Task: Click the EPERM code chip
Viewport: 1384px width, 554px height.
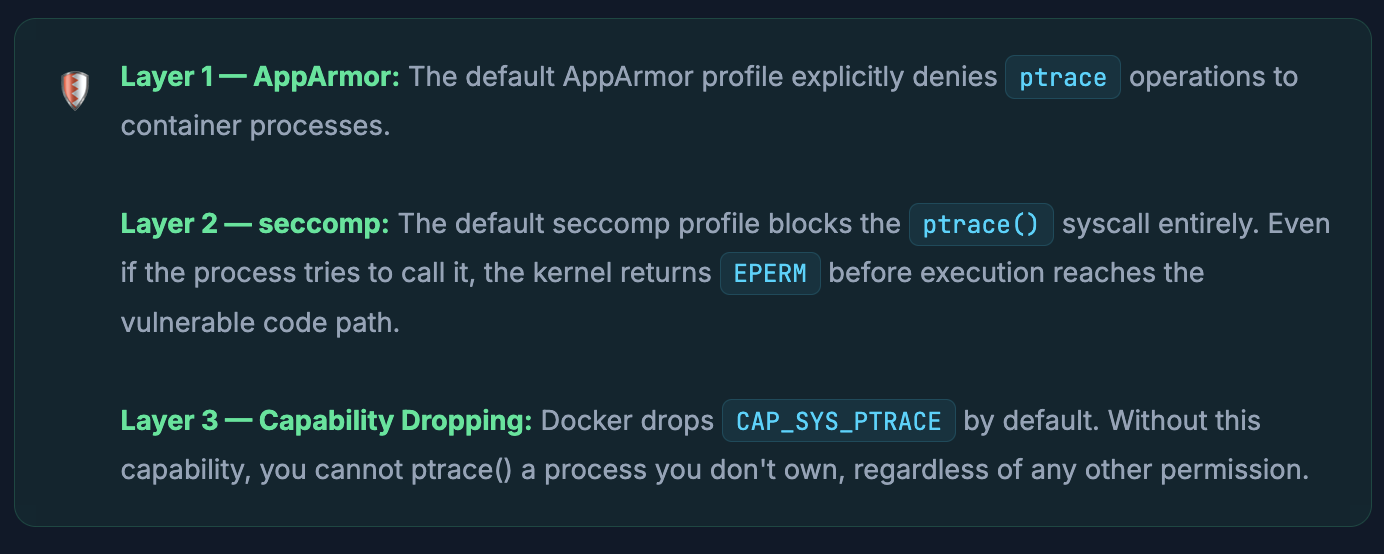Action: pyautogui.click(x=770, y=273)
